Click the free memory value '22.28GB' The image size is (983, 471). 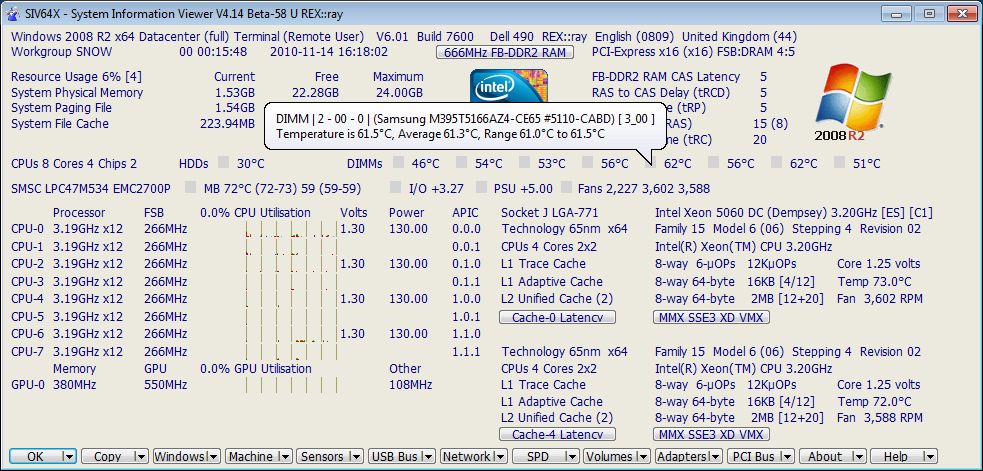(x=315, y=93)
